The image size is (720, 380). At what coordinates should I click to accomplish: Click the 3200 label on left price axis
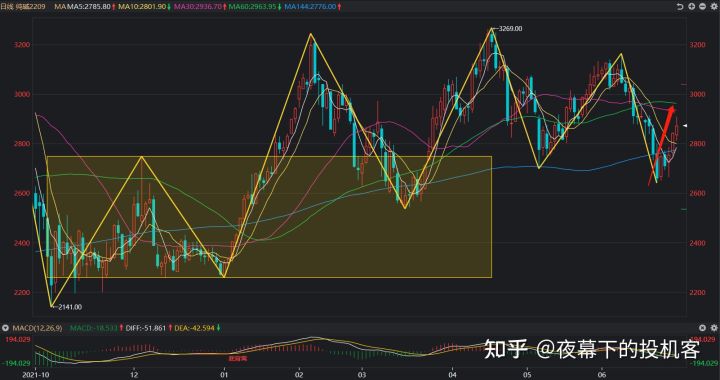(23, 45)
